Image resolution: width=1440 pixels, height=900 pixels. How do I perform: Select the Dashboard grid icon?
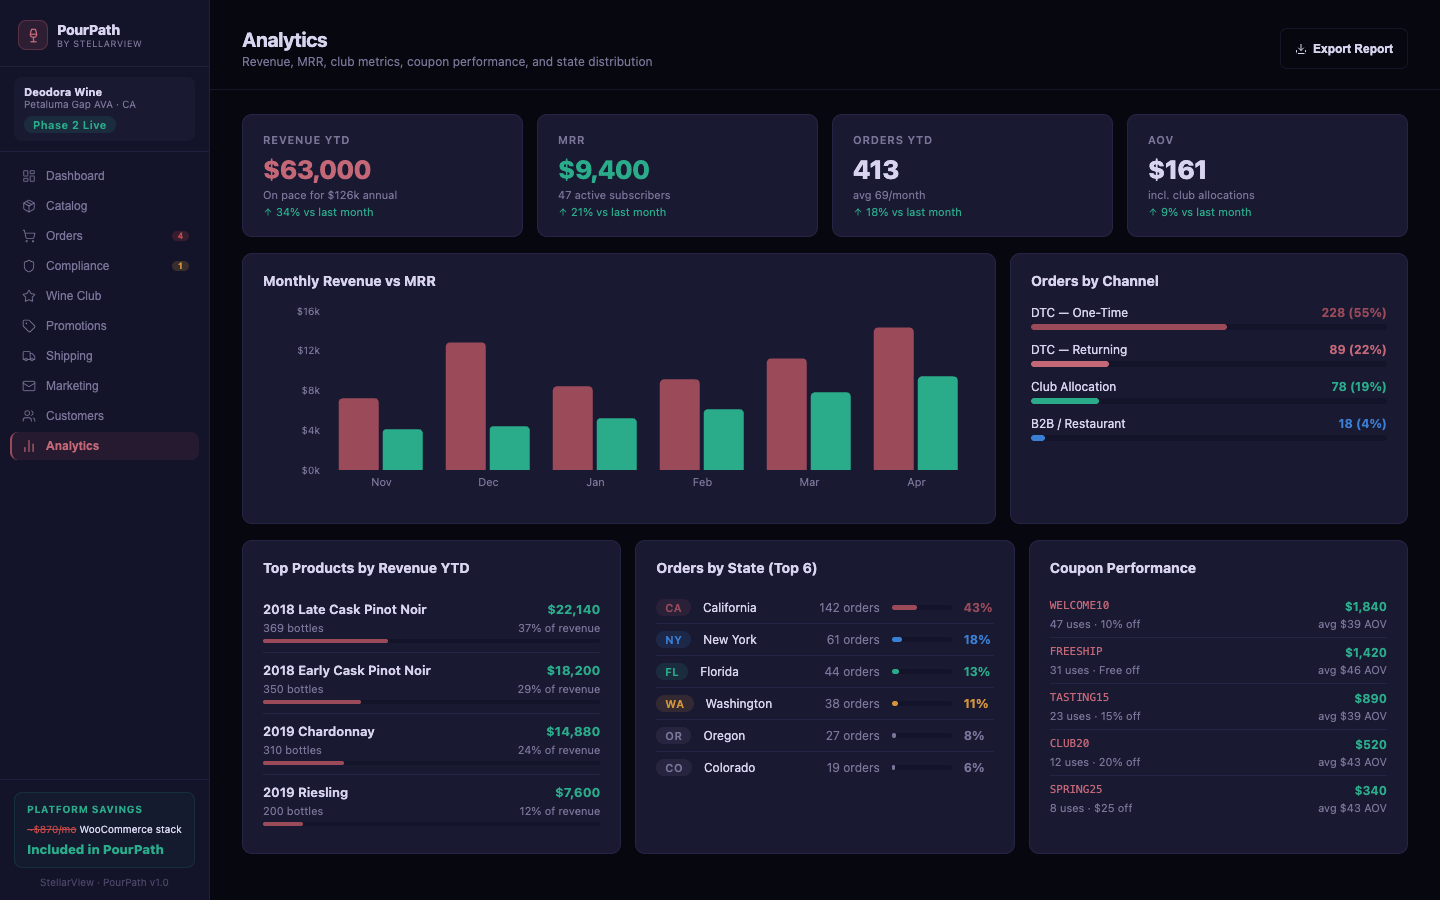click(28, 175)
